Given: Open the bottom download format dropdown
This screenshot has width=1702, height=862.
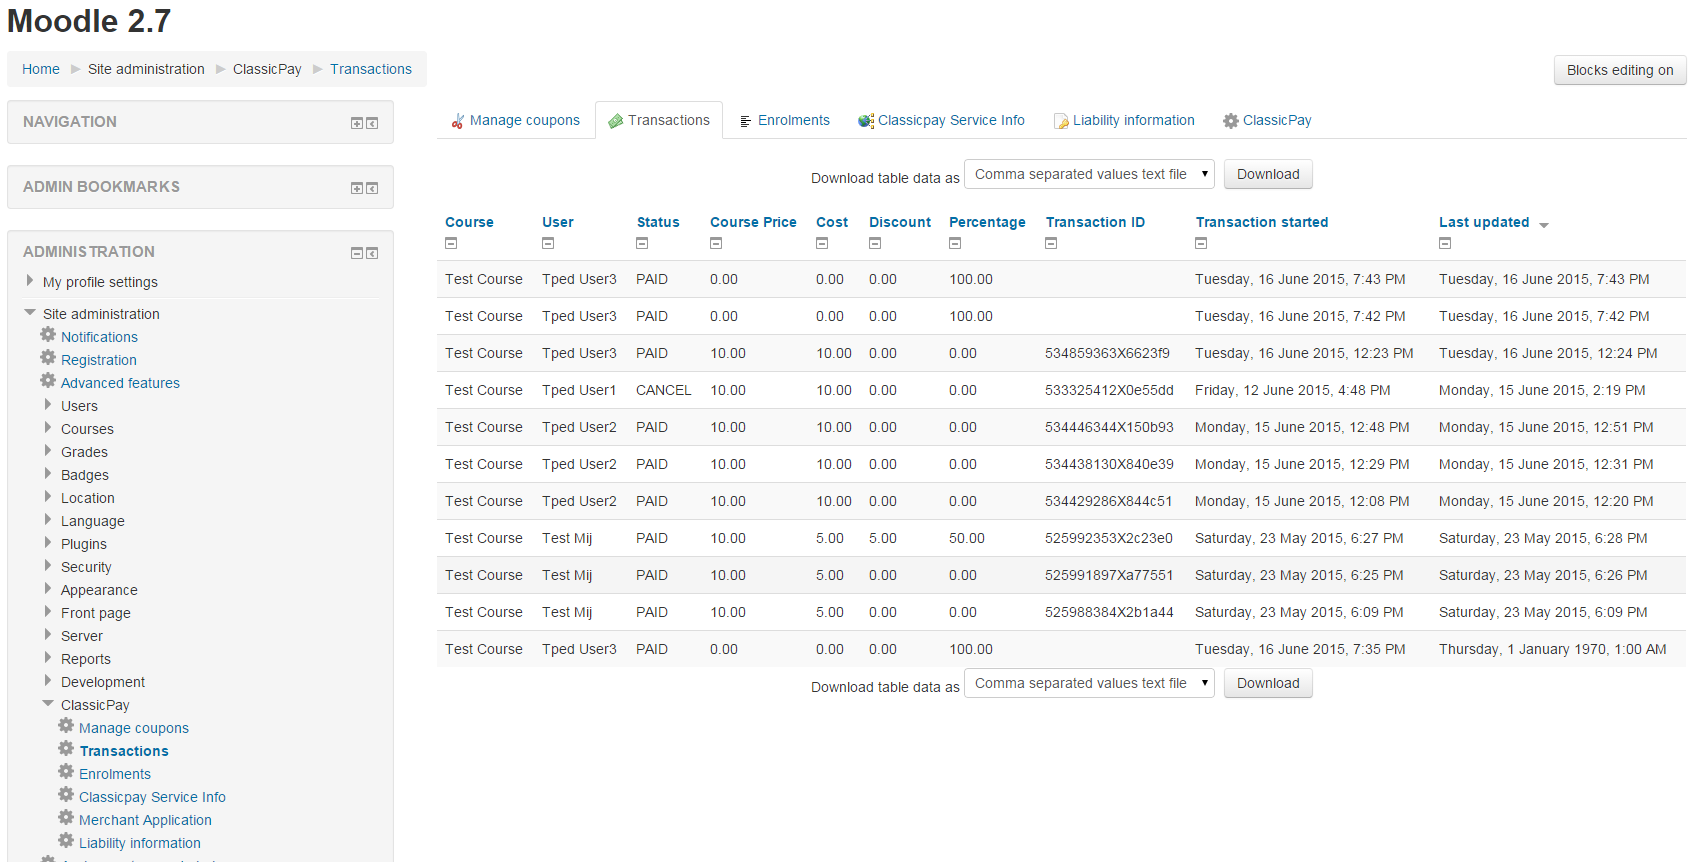Looking at the screenshot, I should [1089, 683].
